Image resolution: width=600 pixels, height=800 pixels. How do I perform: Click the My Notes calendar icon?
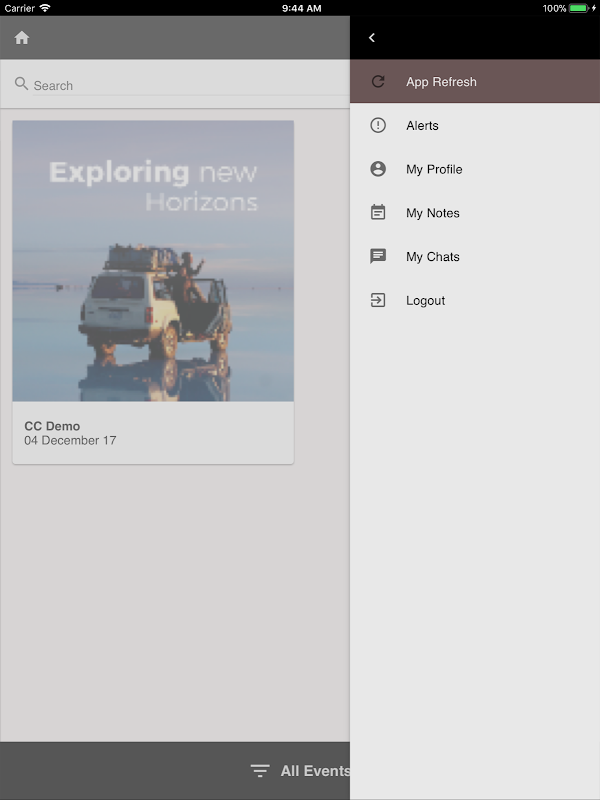[378, 212]
